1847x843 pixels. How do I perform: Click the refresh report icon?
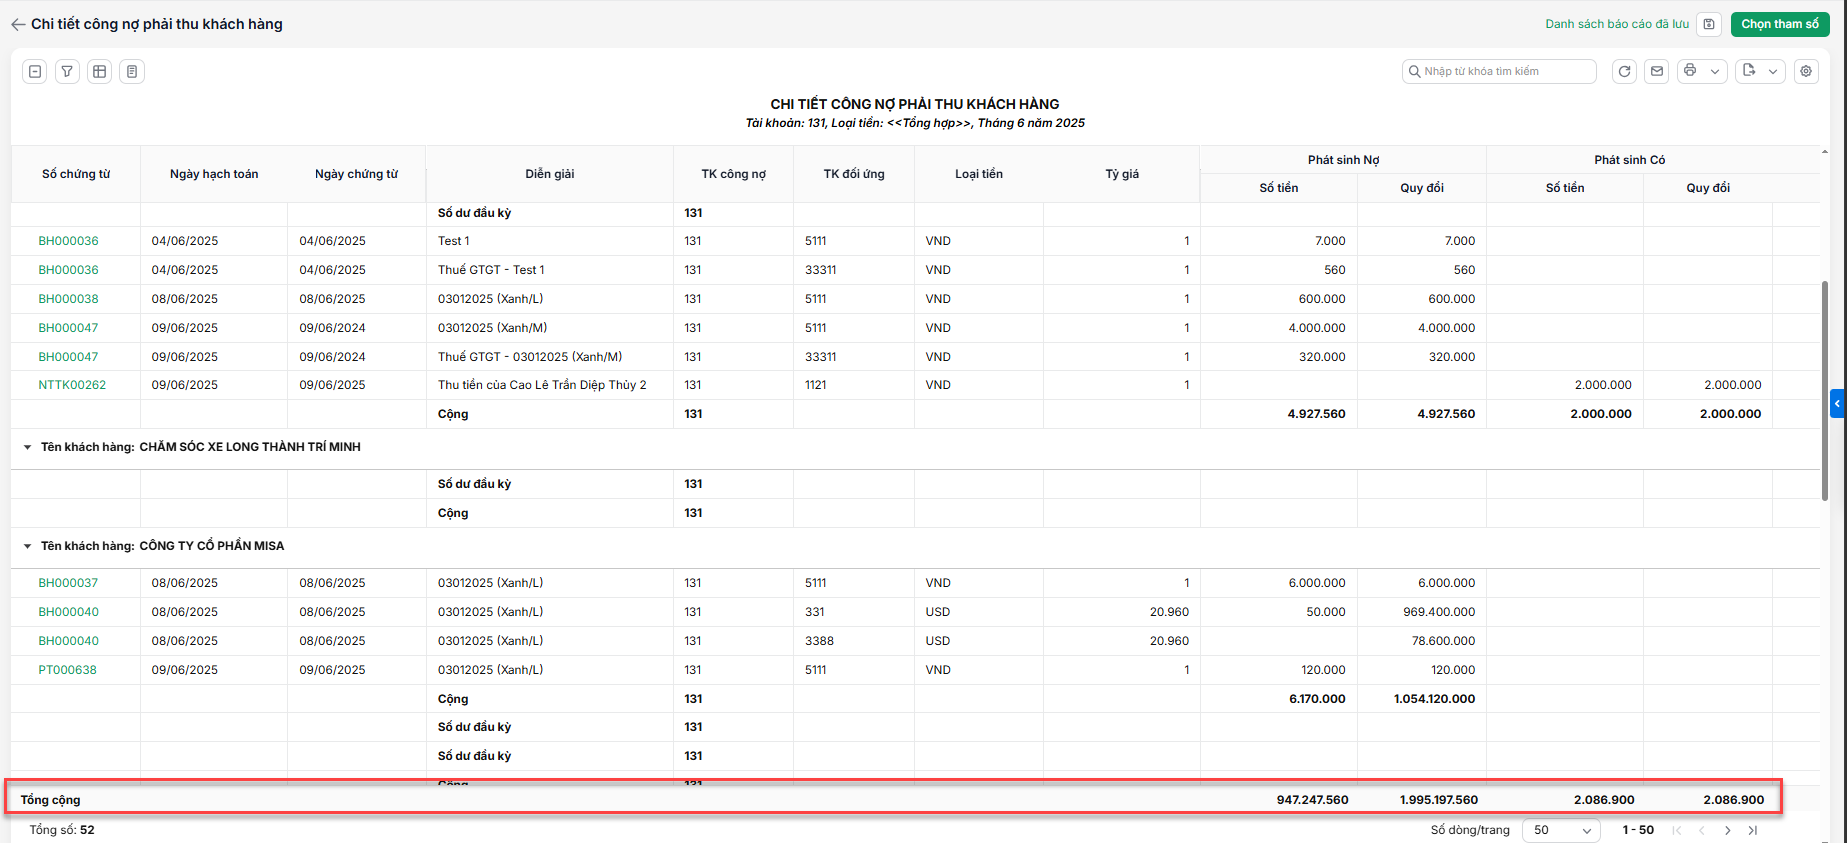point(1624,71)
